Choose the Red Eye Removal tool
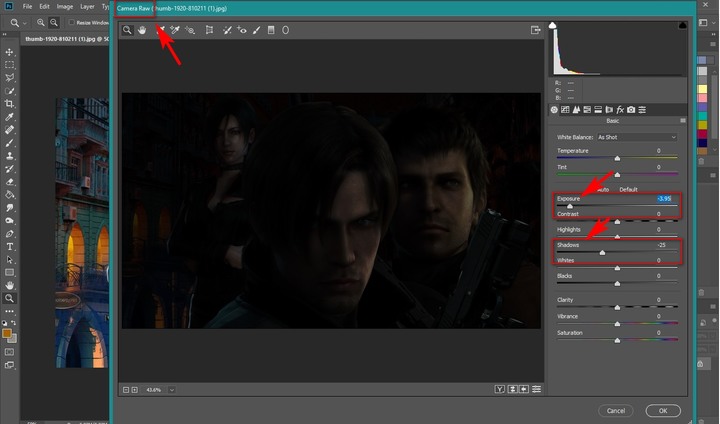720x424 pixels. pos(242,30)
